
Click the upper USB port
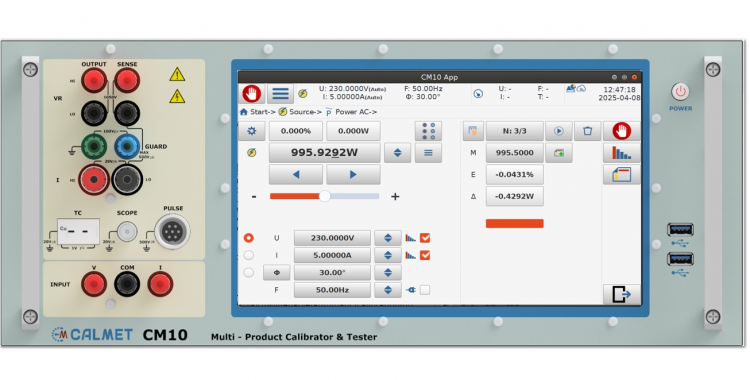click(x=680, y=230)
